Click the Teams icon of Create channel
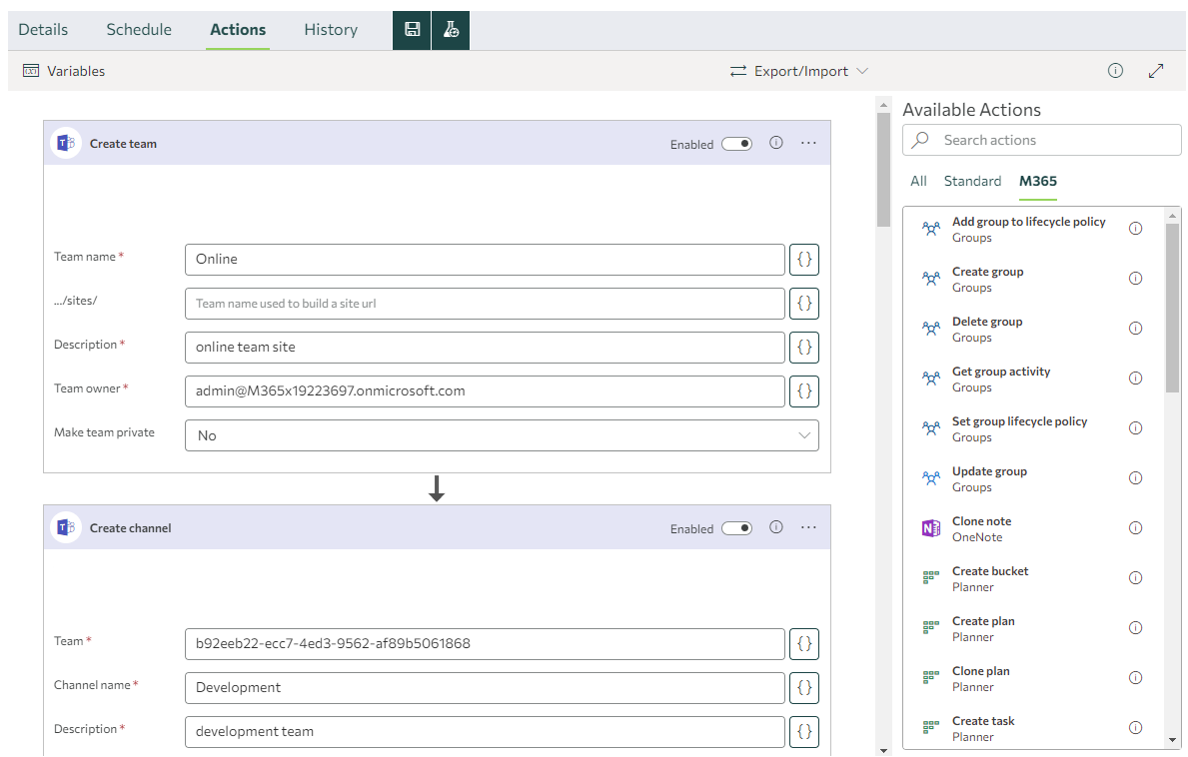Screen dimensions: 1188x757 coord(66,527)
